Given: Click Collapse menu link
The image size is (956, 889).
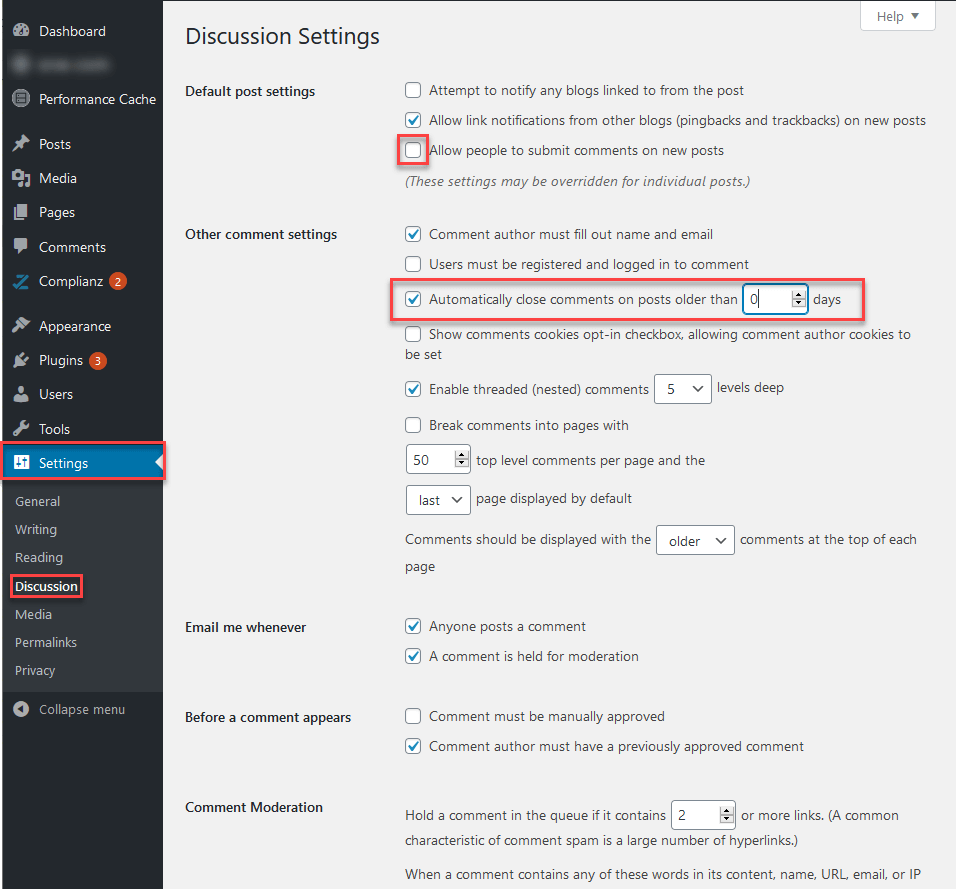Looking at the screenshot, I should tap(82, 709).
